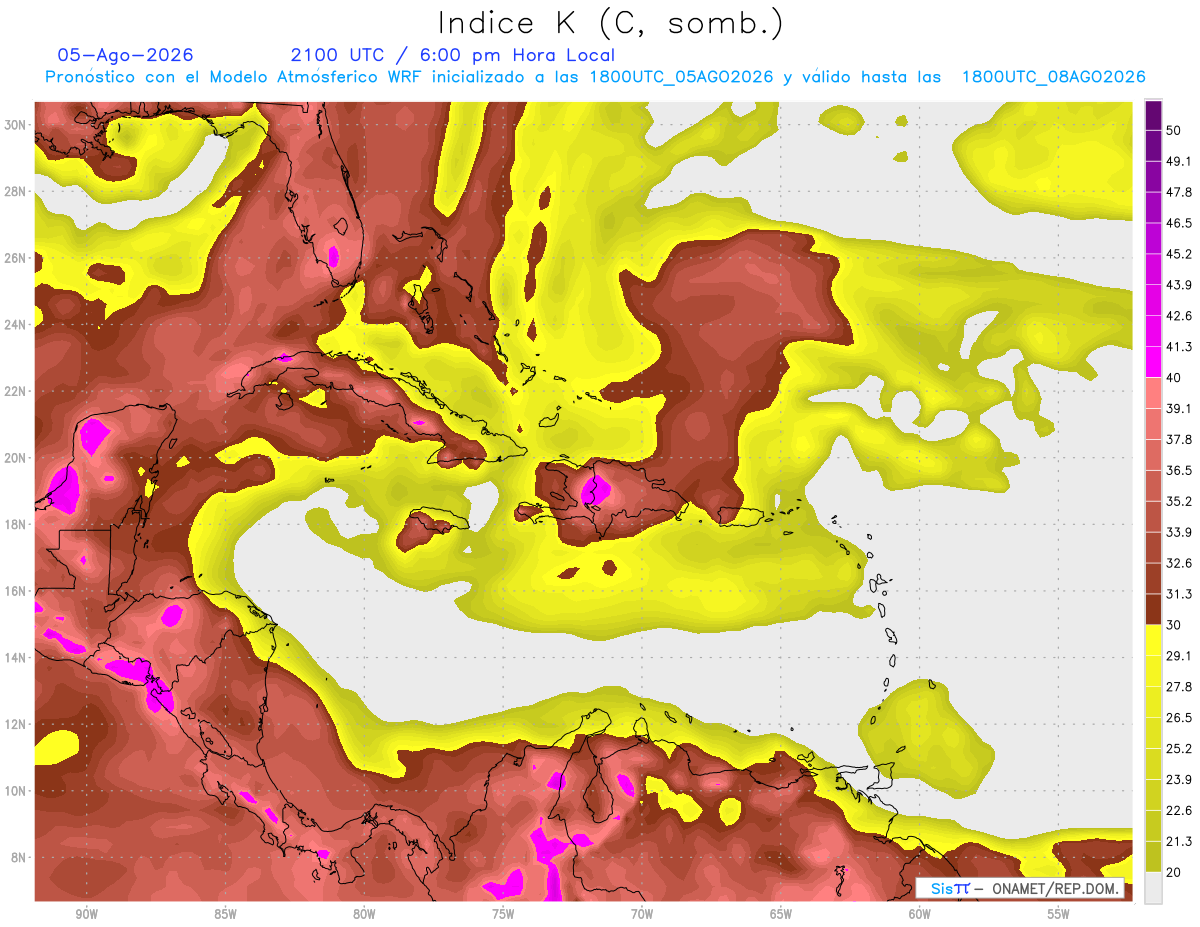Click the colorbar value "30"

tap(1175, 625)
